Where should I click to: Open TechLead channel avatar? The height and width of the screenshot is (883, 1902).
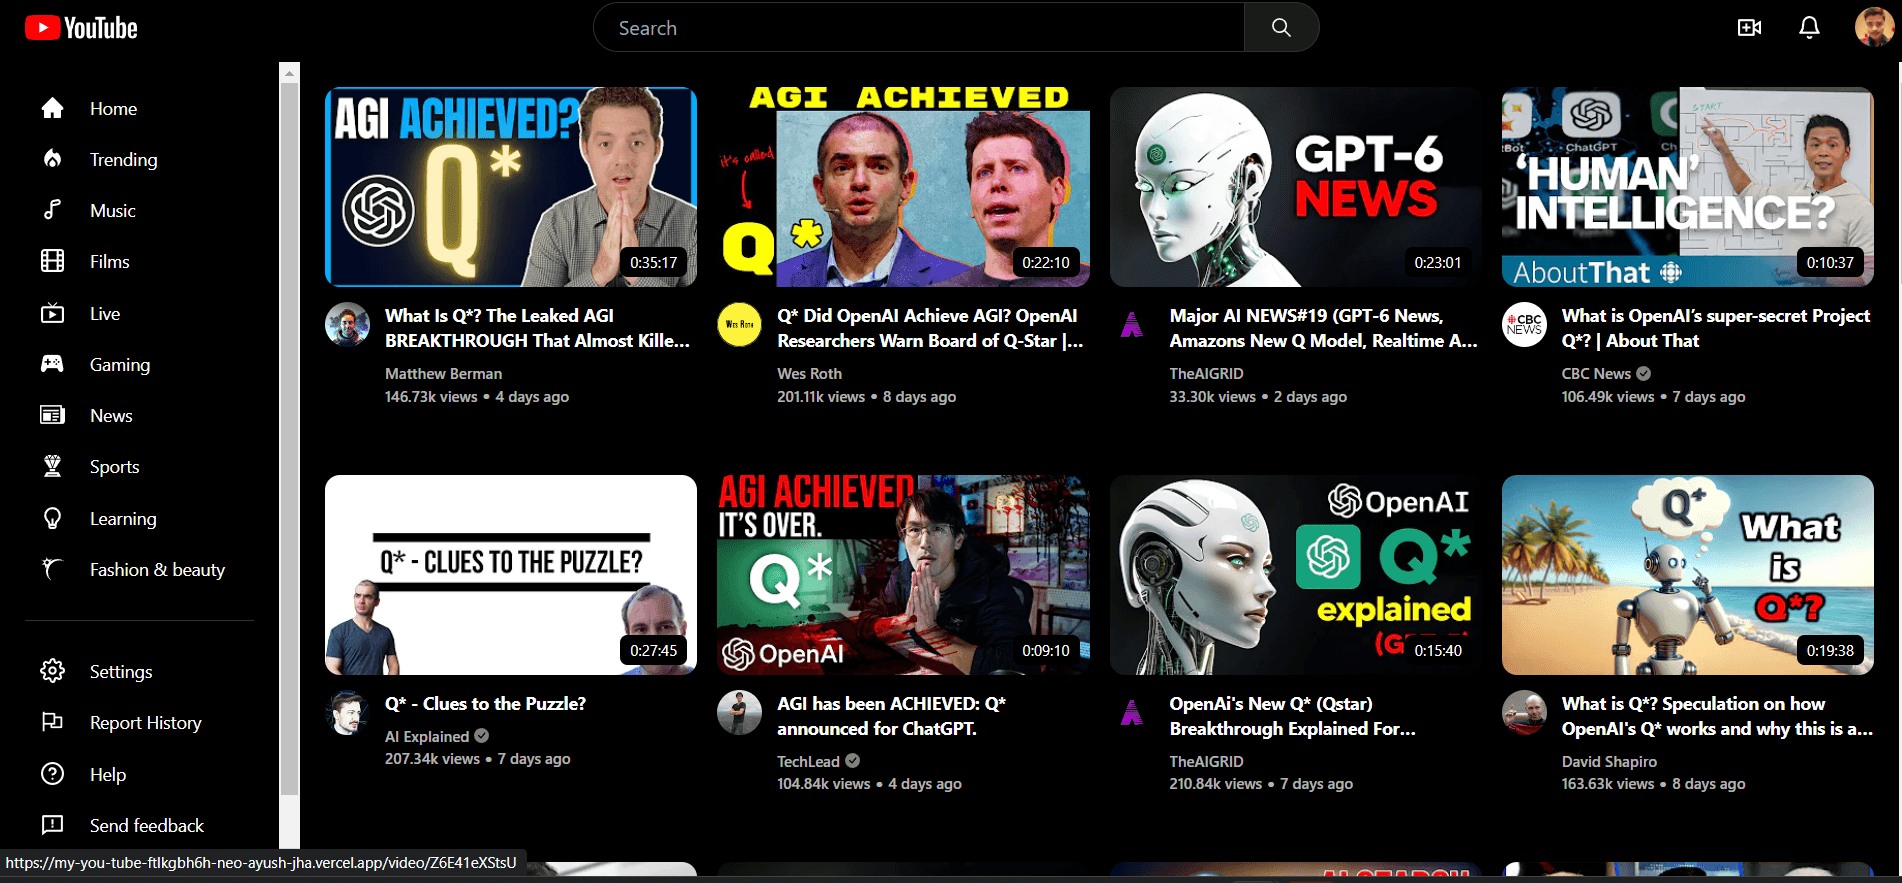739,713
